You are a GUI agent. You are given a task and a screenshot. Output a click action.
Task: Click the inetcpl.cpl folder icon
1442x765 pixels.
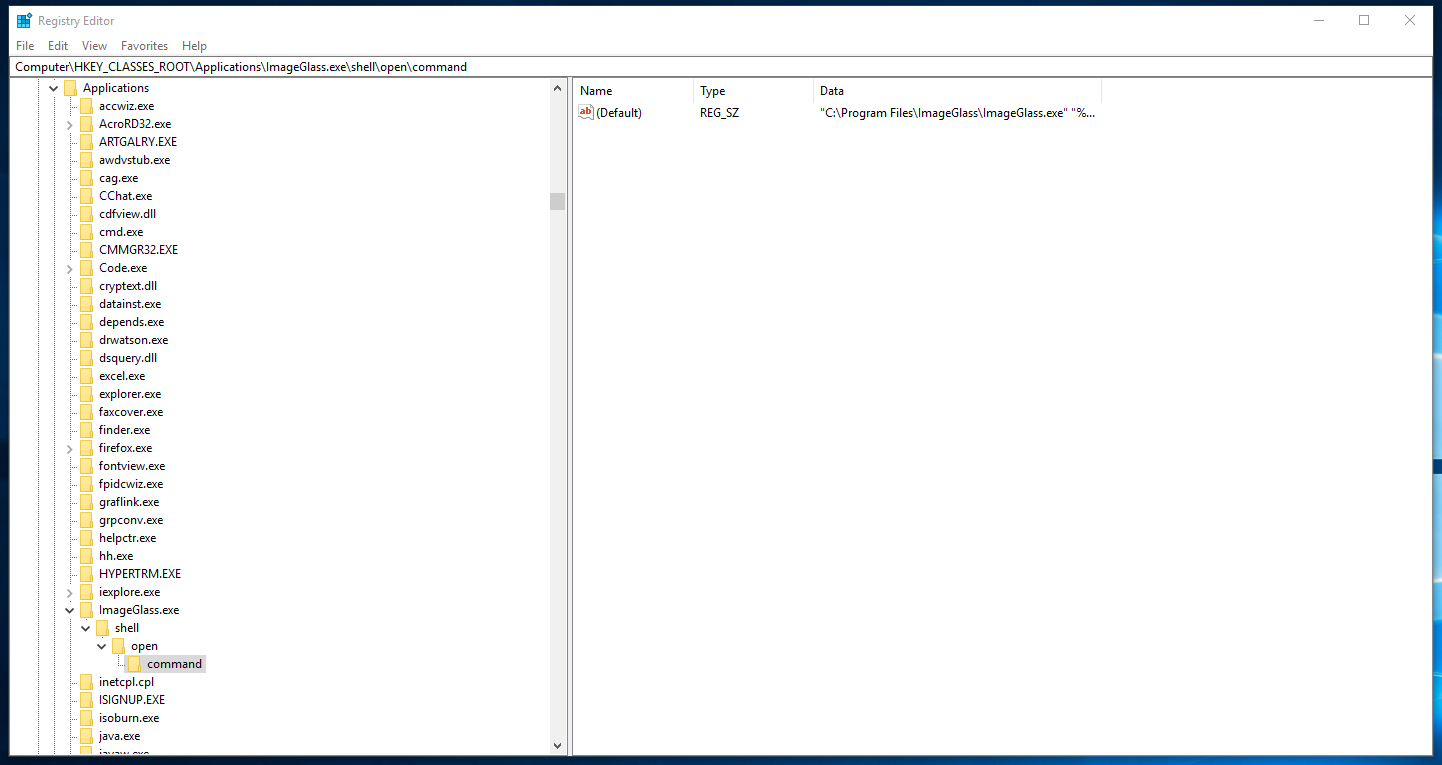click(87, 681)
